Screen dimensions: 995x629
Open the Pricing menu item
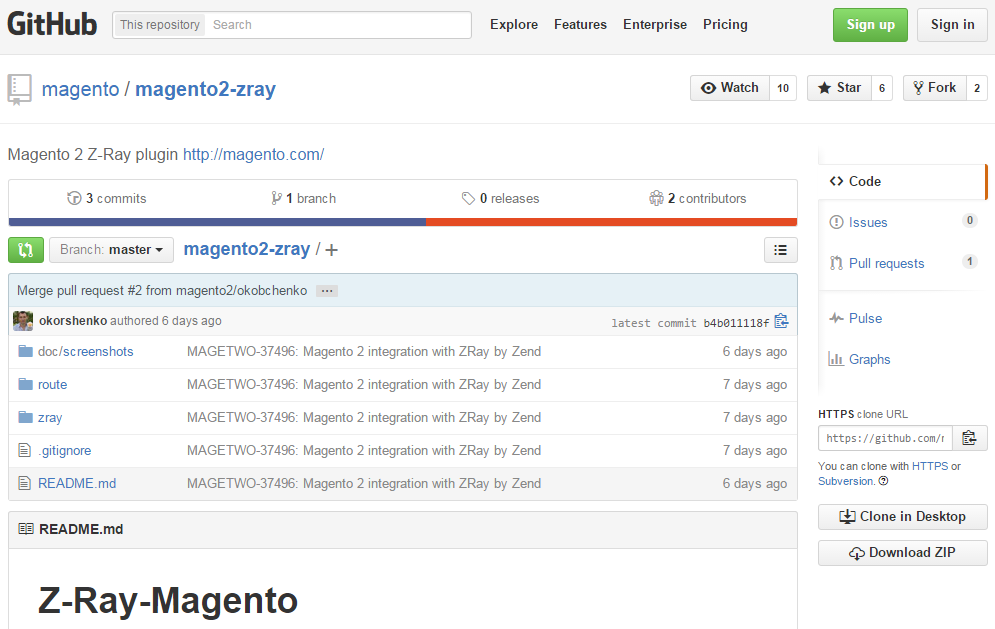[725, 25]
